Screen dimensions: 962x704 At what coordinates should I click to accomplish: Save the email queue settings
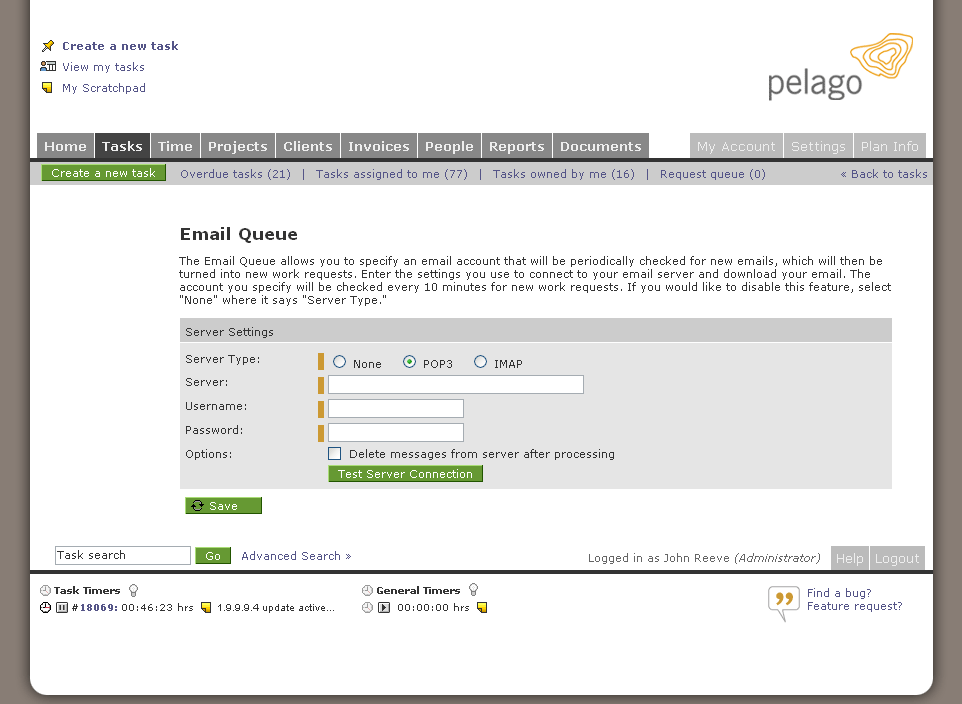click(223, 505)
